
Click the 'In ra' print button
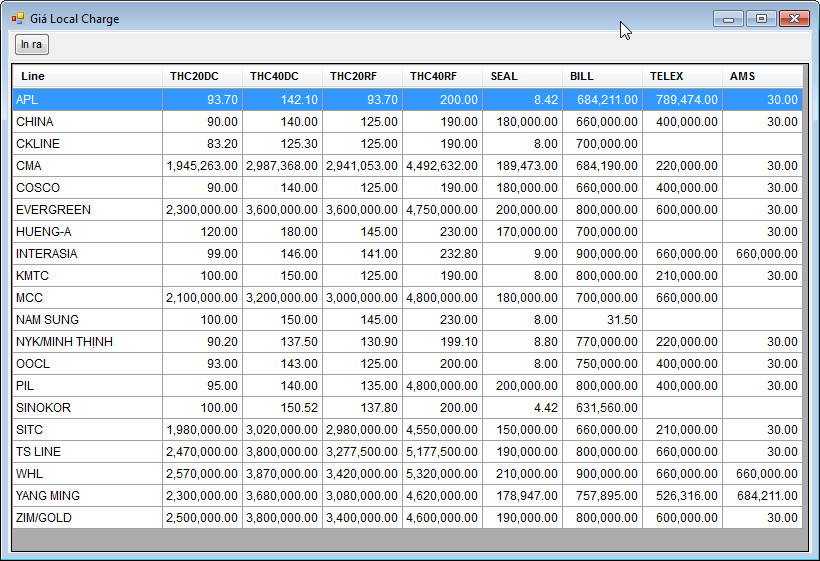pos(31,44)
